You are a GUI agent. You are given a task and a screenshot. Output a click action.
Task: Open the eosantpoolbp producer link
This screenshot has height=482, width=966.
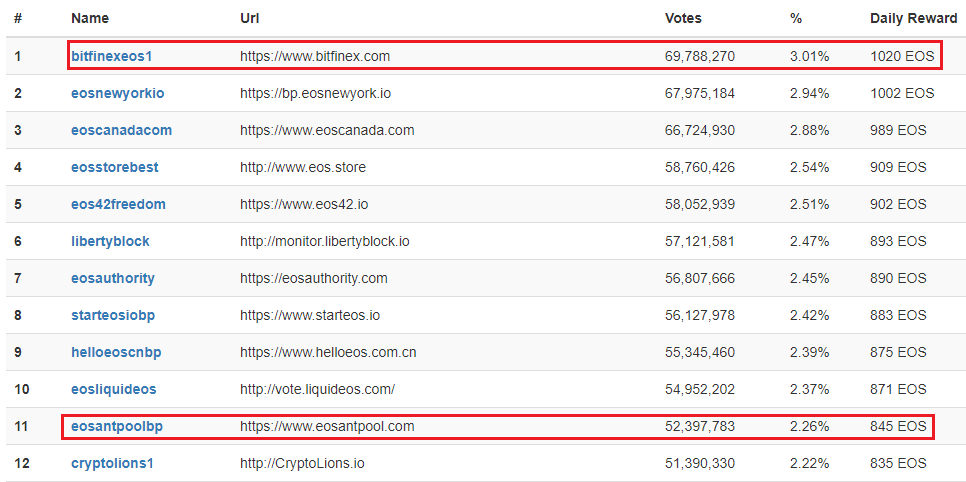pyautogui.click(x=117, y=426)
